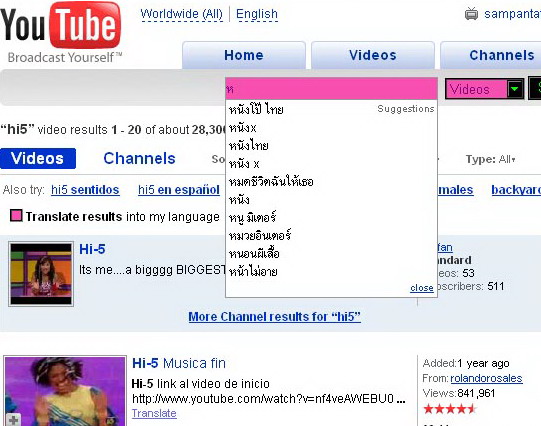The height and width of the screenshot is (426, 541).
Task: Click the YouTube logo
Action: [61, 32]
